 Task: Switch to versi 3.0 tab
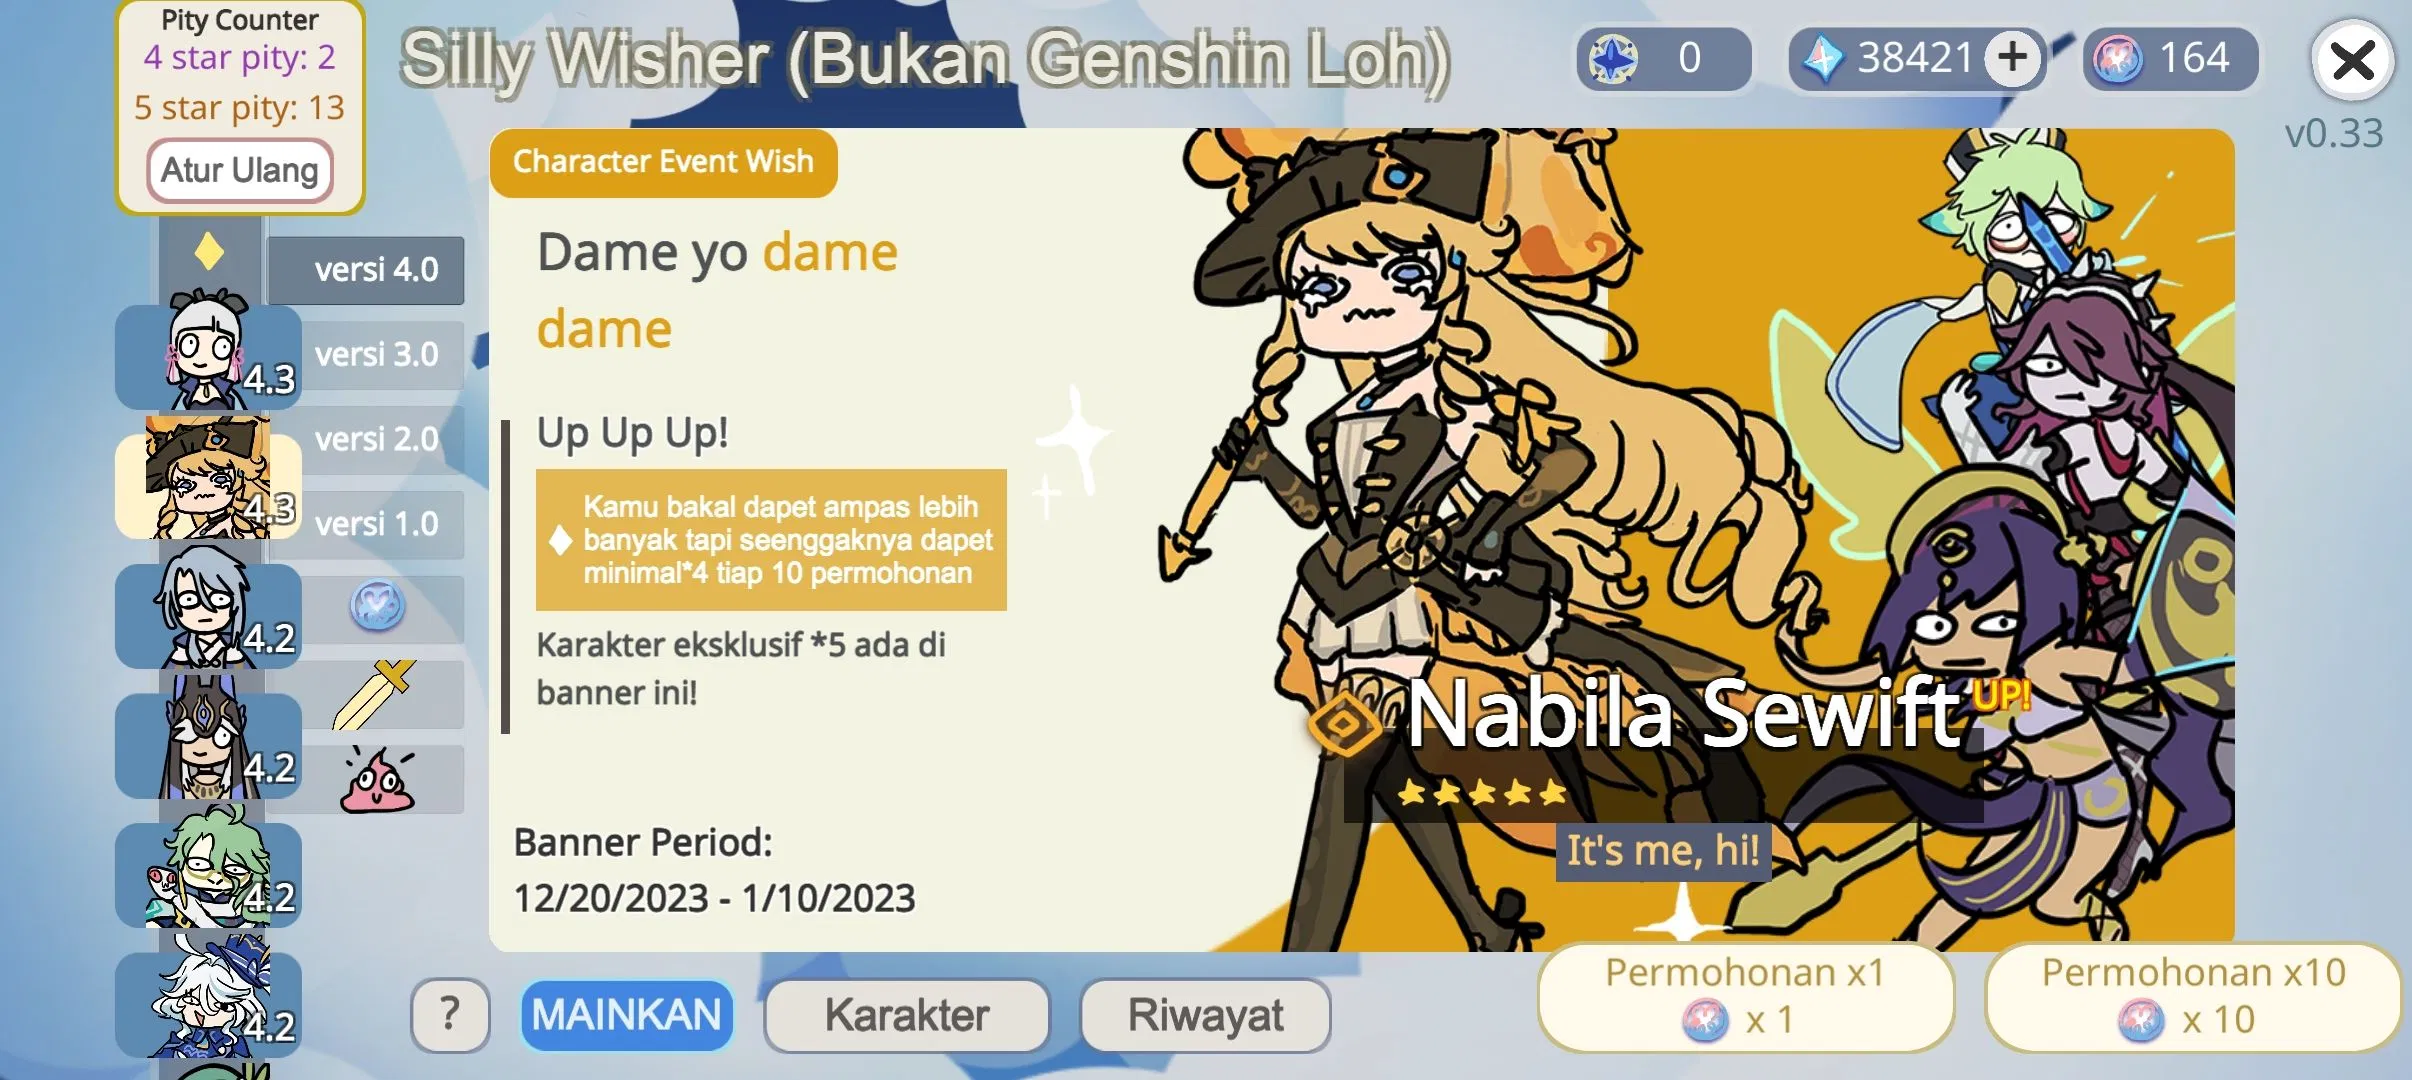coord(376,355)
